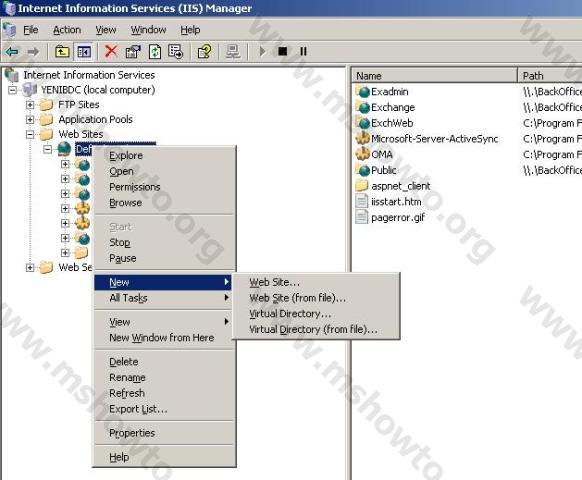Click the iisstart.htm file icon

click(x=362, y=201)
